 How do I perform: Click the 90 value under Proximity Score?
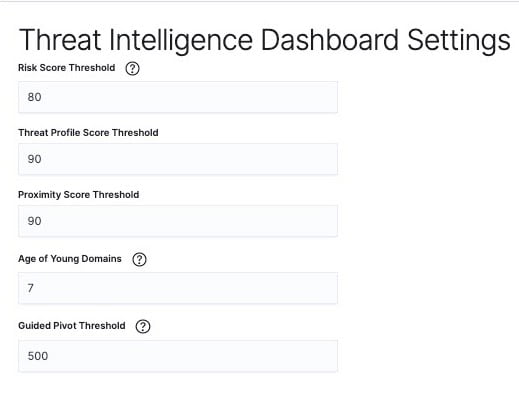[x=35, y=221]
